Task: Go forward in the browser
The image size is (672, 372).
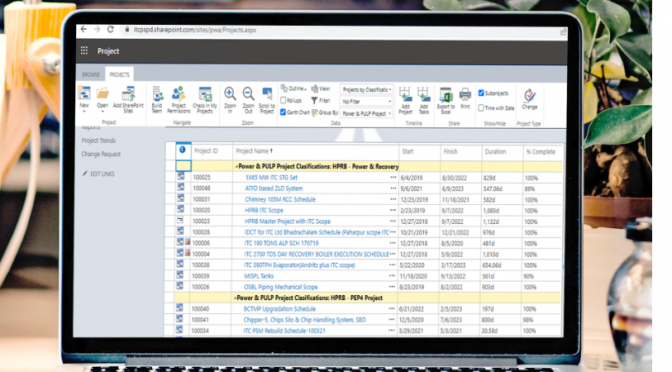Action: [x=97, y=29]
